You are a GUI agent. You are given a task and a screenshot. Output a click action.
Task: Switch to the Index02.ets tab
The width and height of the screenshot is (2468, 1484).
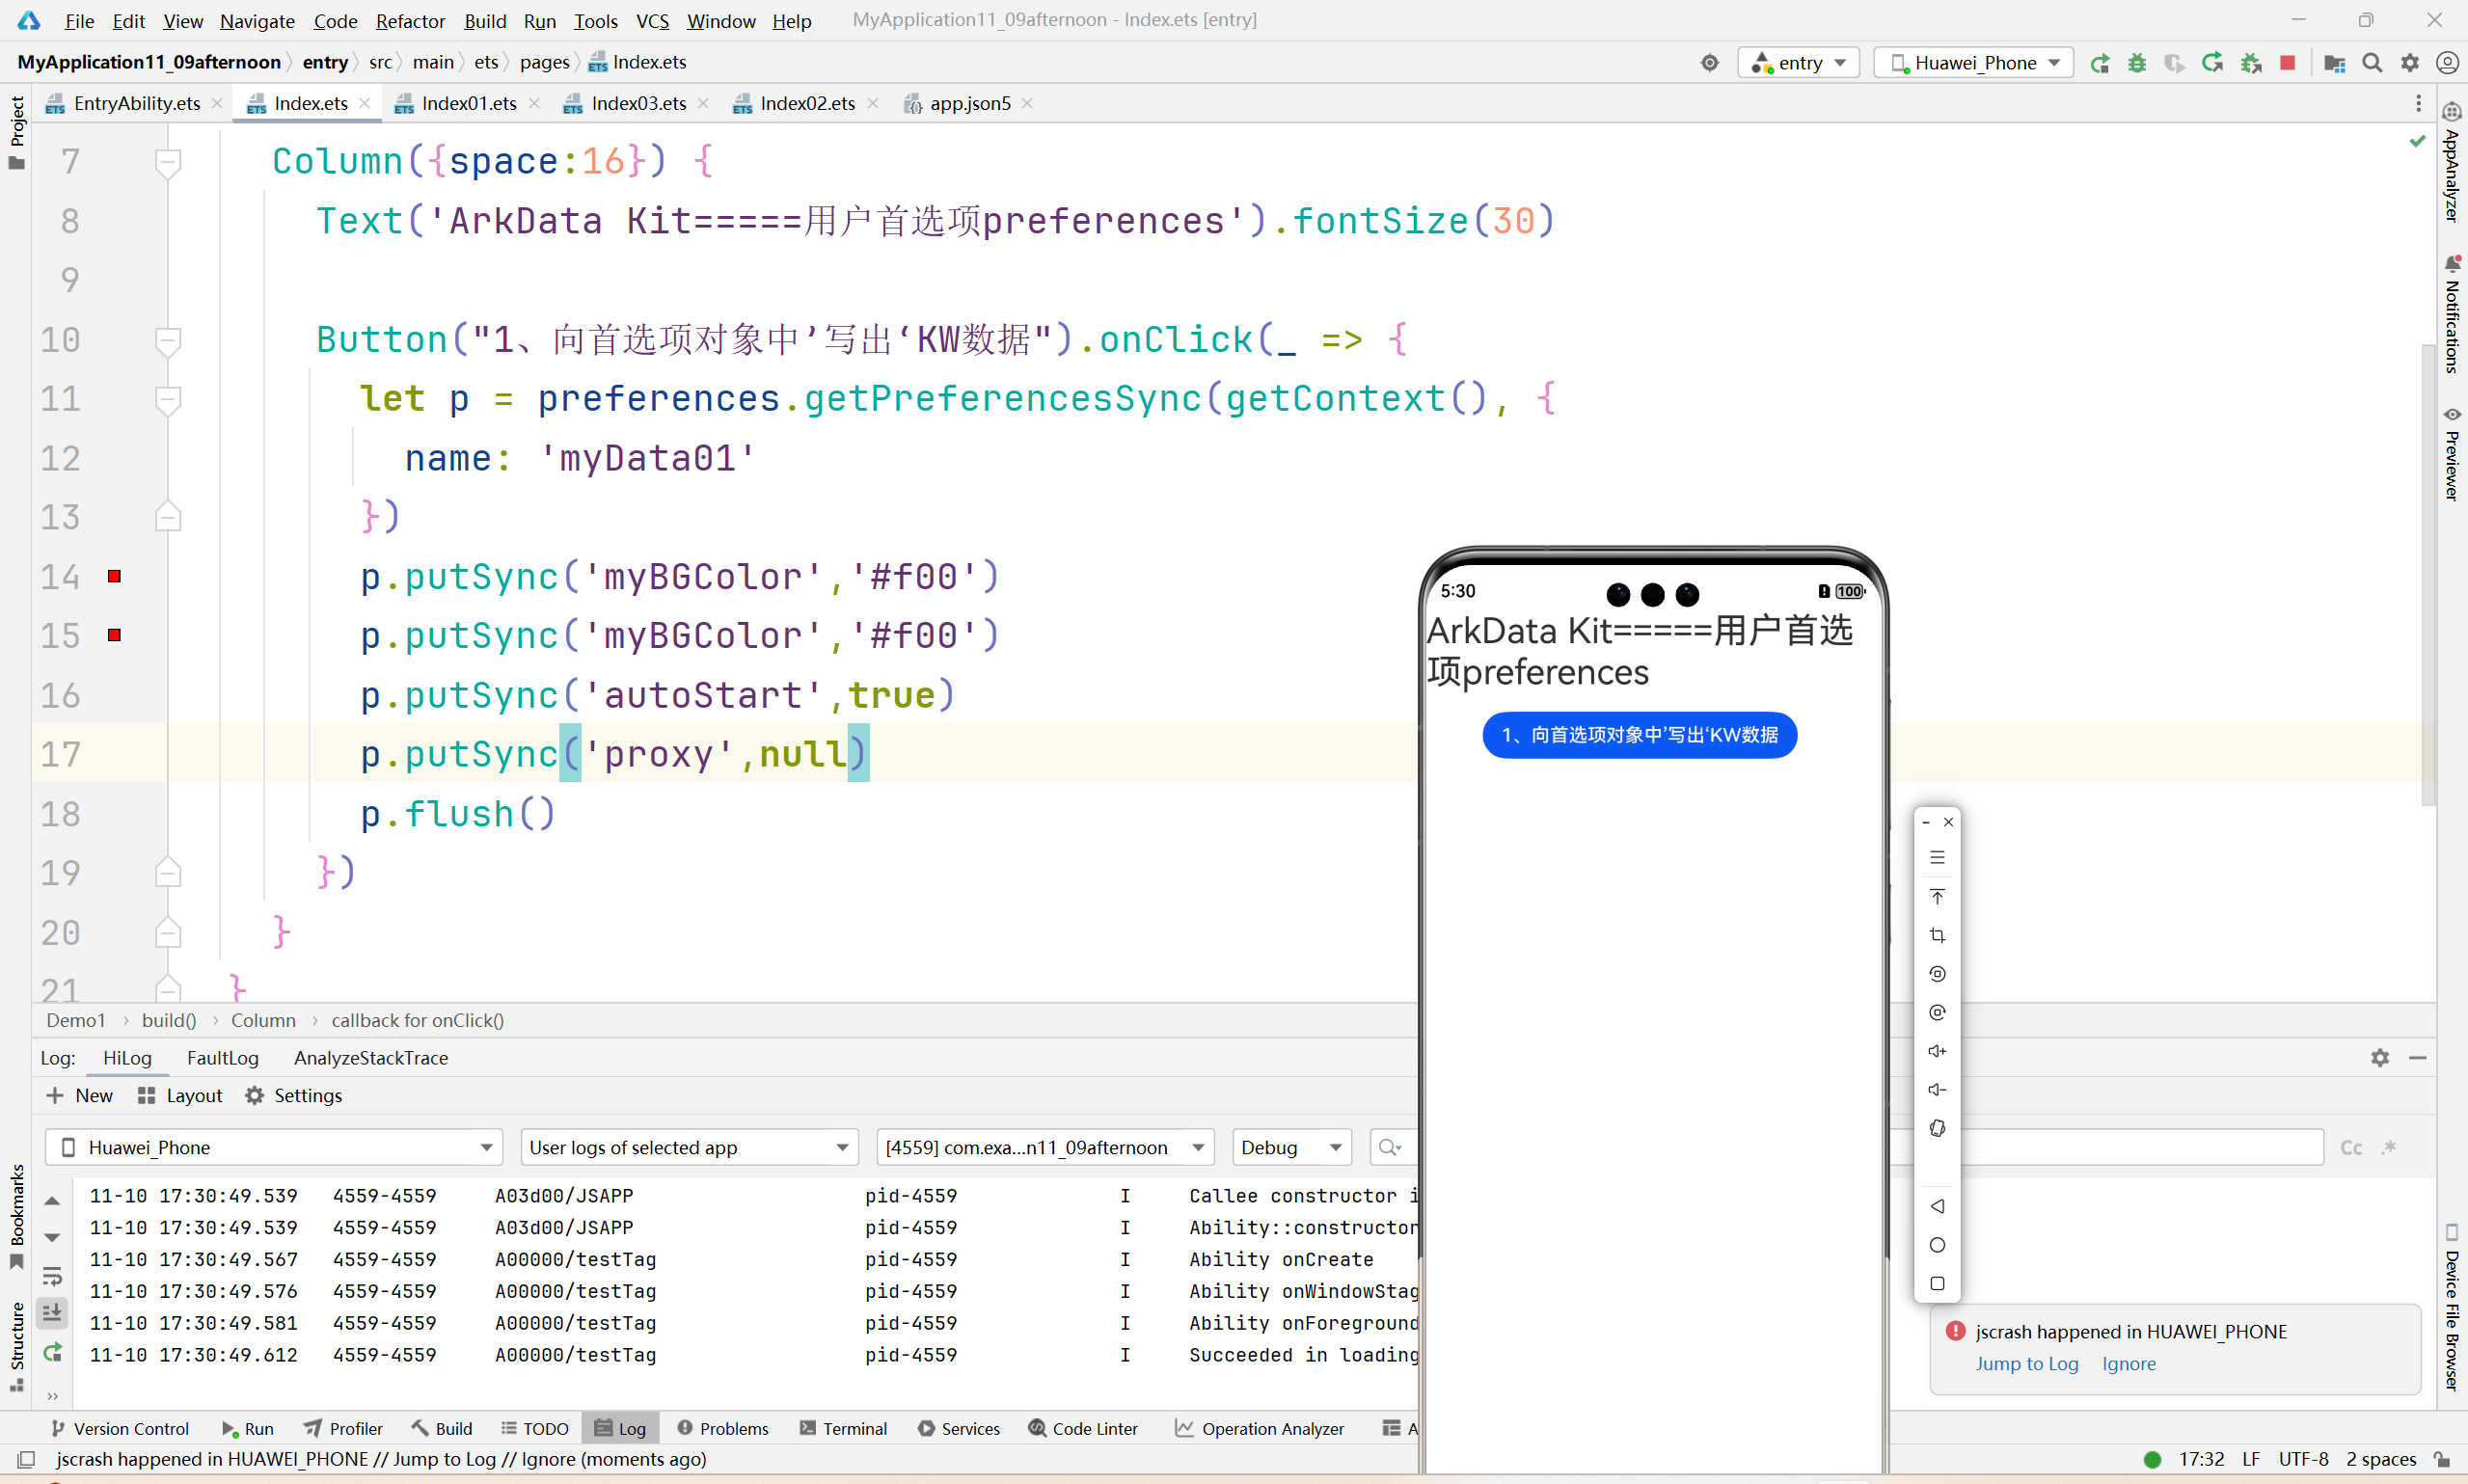click(x=806, y=103)
